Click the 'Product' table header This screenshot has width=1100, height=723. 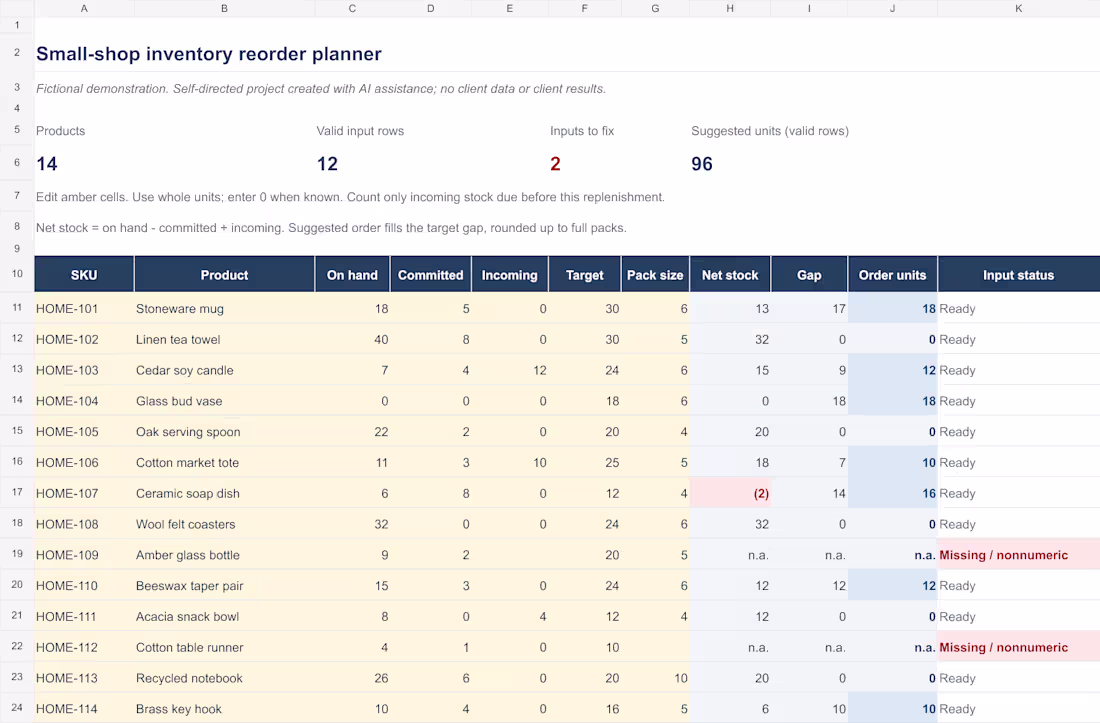coord(224,275)
